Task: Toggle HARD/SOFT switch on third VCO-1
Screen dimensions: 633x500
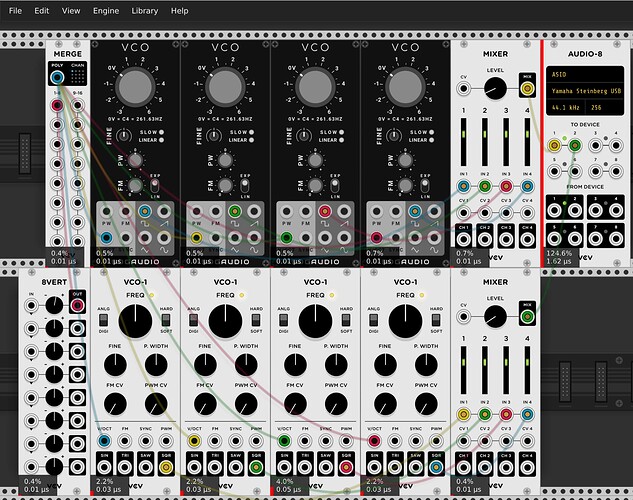Action: coord(346,320)
